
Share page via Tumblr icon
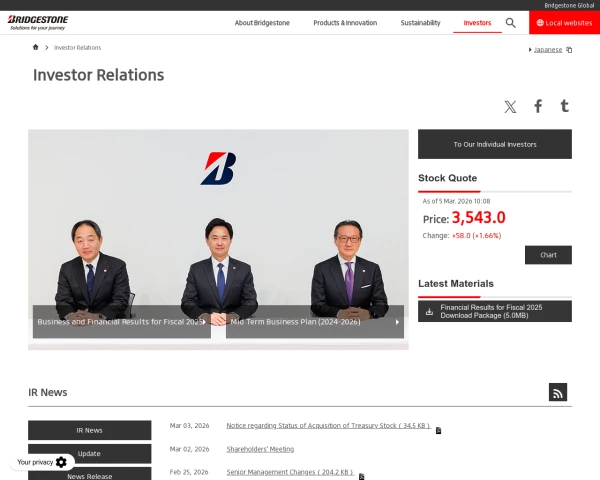click(565, 106)
